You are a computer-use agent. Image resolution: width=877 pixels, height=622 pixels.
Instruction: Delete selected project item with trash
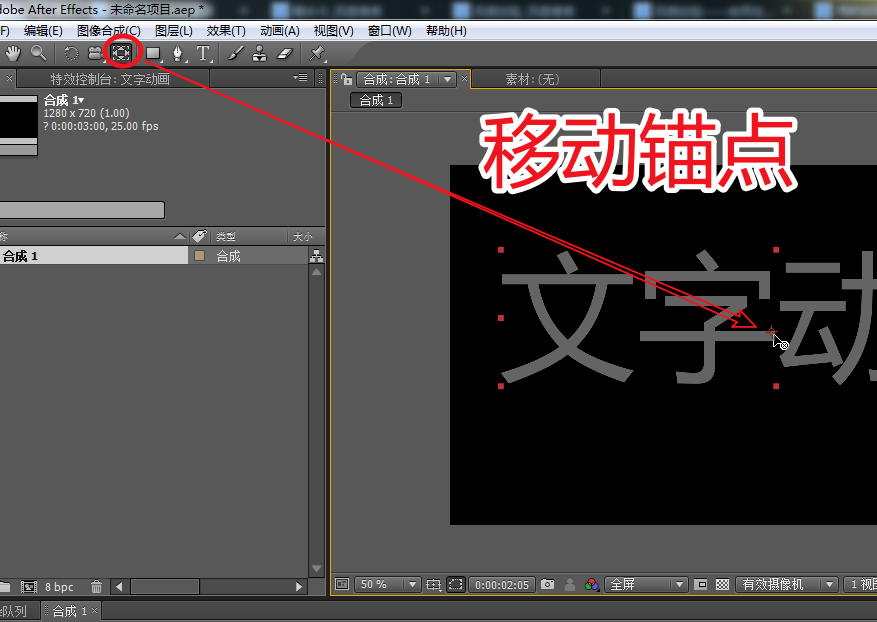click(x=96, y=587)
